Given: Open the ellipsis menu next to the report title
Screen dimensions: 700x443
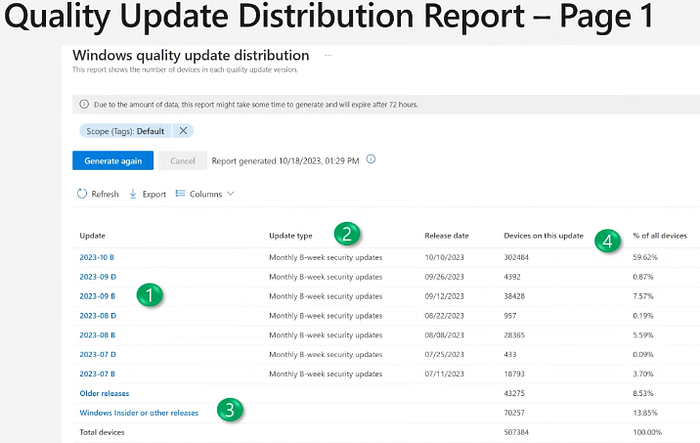Looking at the screenshot, I should coord(328,55).
